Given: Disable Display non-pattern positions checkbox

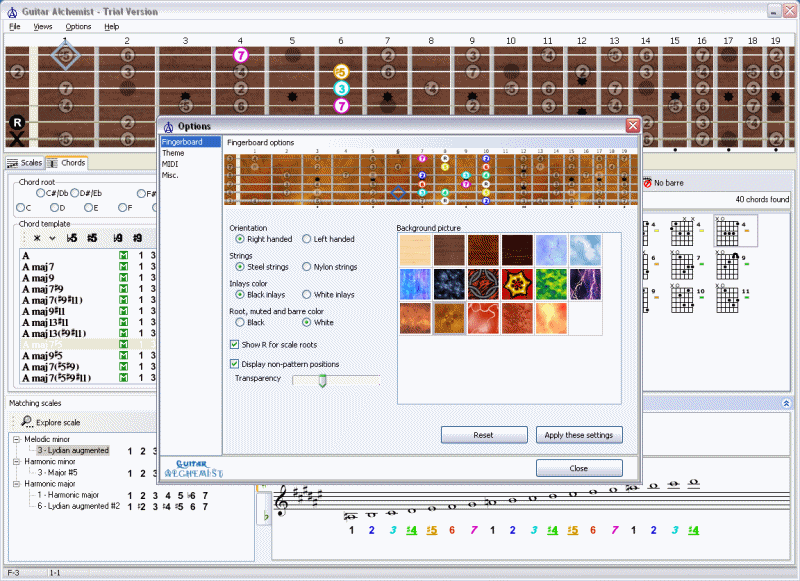Looking at the screenshot, I should (x=235, y=364).
